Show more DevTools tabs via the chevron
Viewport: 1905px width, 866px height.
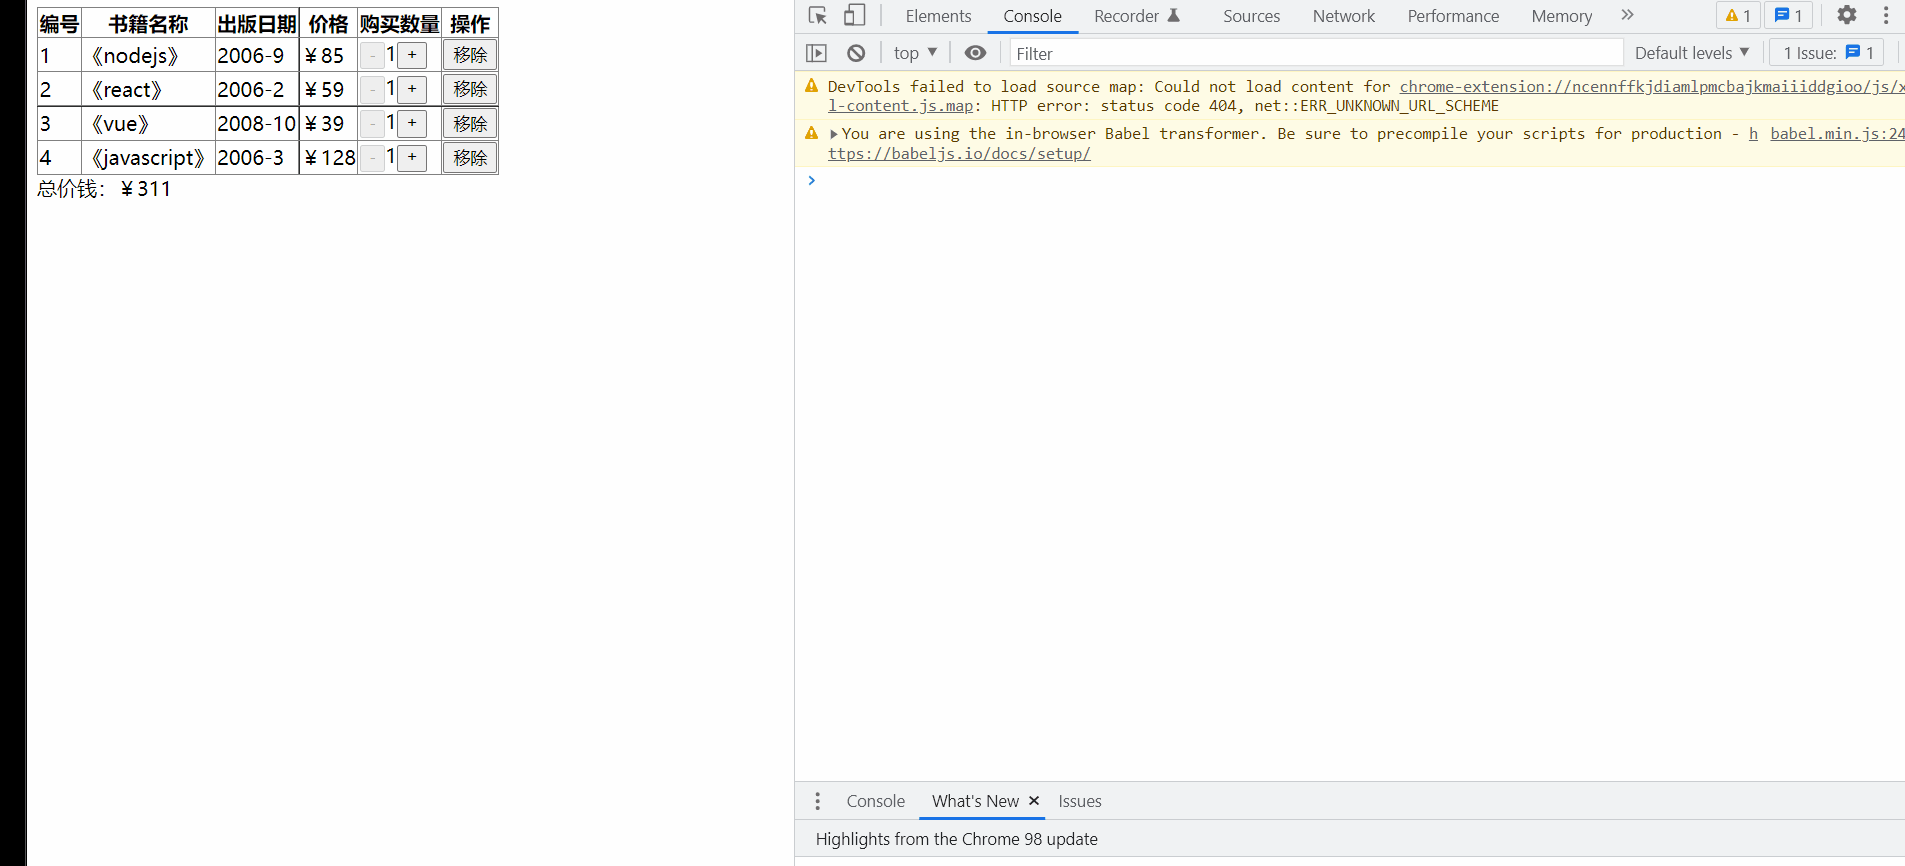[1627, 15]
